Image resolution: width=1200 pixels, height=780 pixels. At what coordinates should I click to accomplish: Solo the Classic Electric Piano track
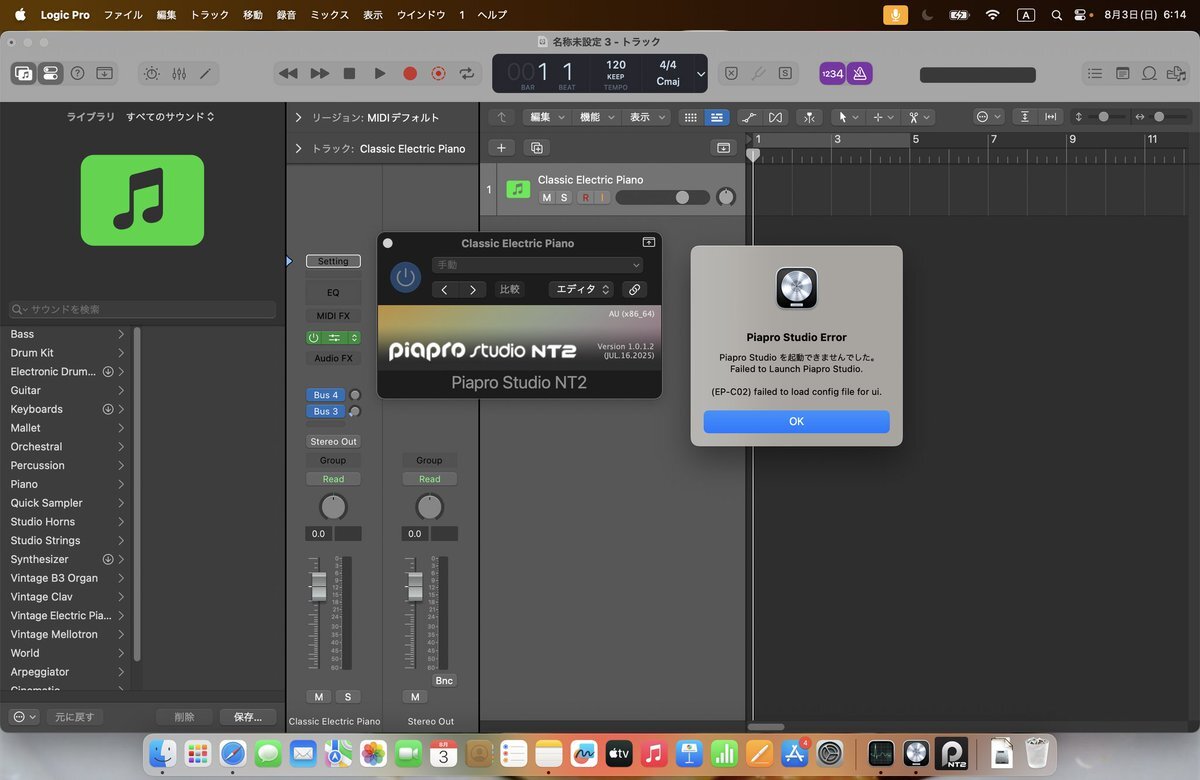[564, 198]
